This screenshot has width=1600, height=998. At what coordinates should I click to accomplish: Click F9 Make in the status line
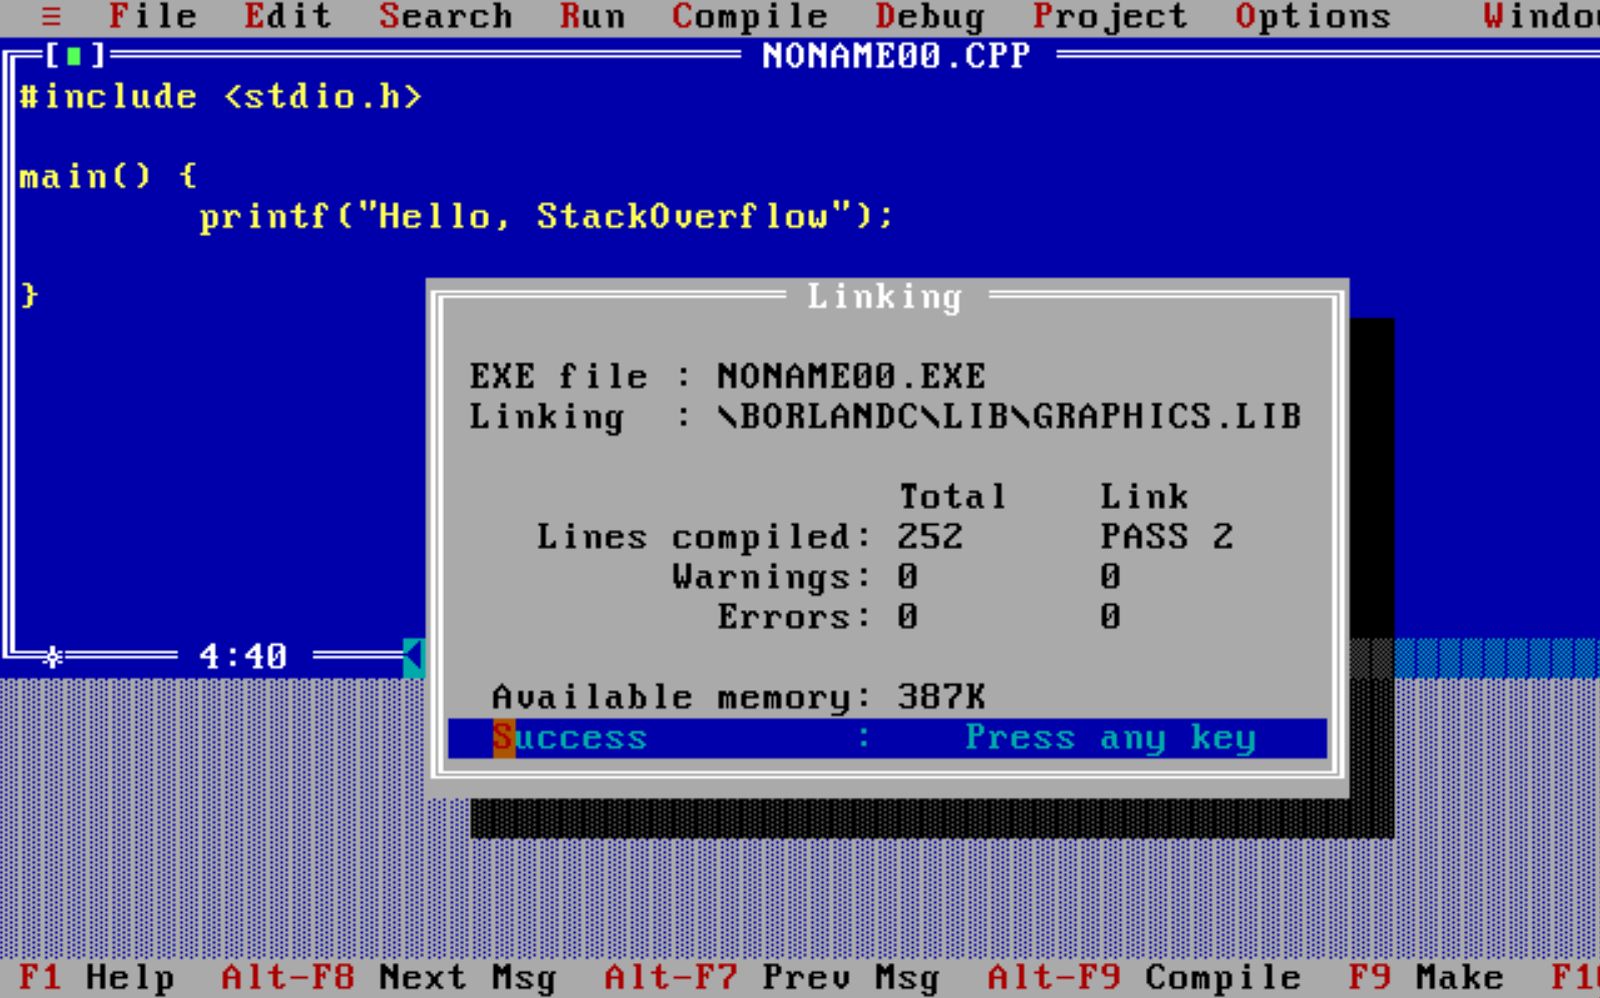1424,977
